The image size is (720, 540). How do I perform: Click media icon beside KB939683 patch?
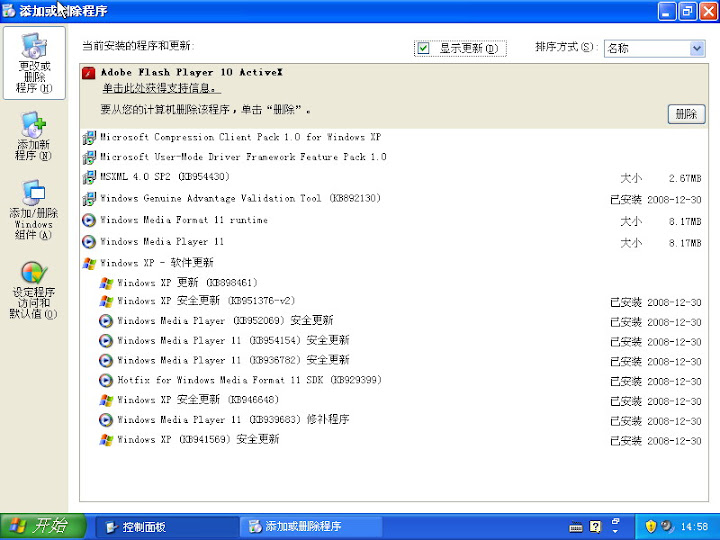106,420
